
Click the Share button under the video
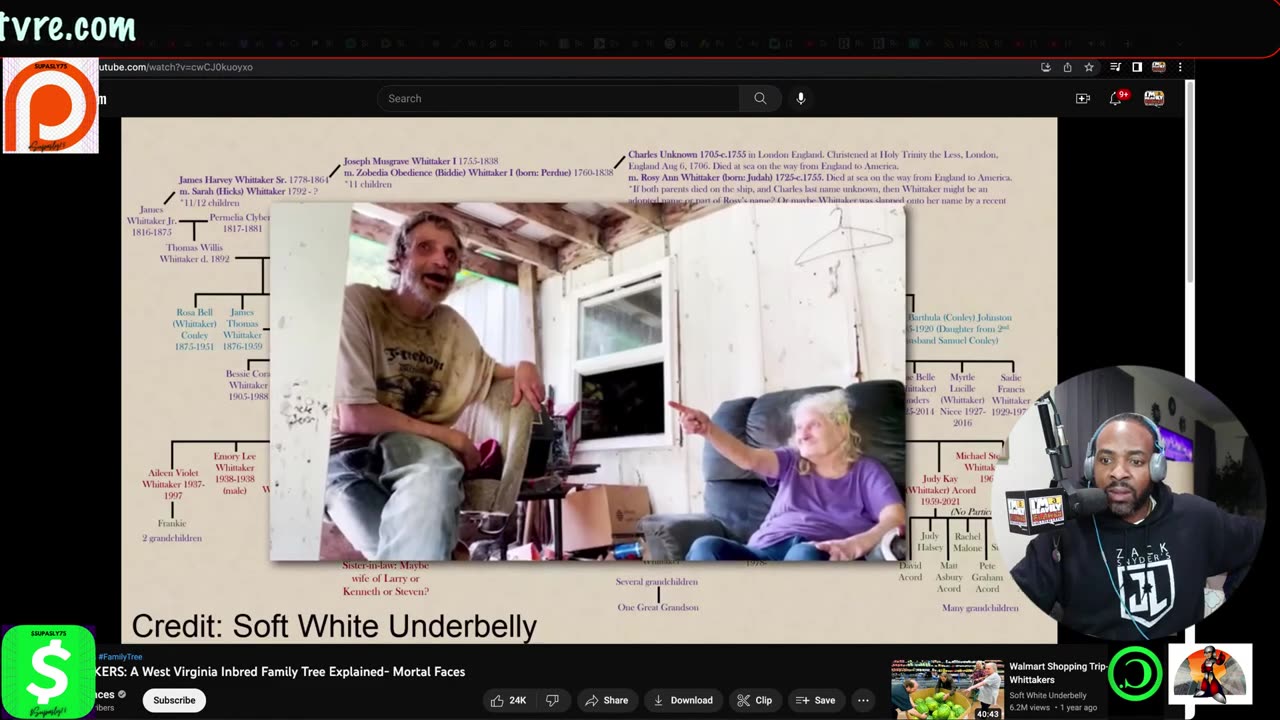(x=607, y=700)
